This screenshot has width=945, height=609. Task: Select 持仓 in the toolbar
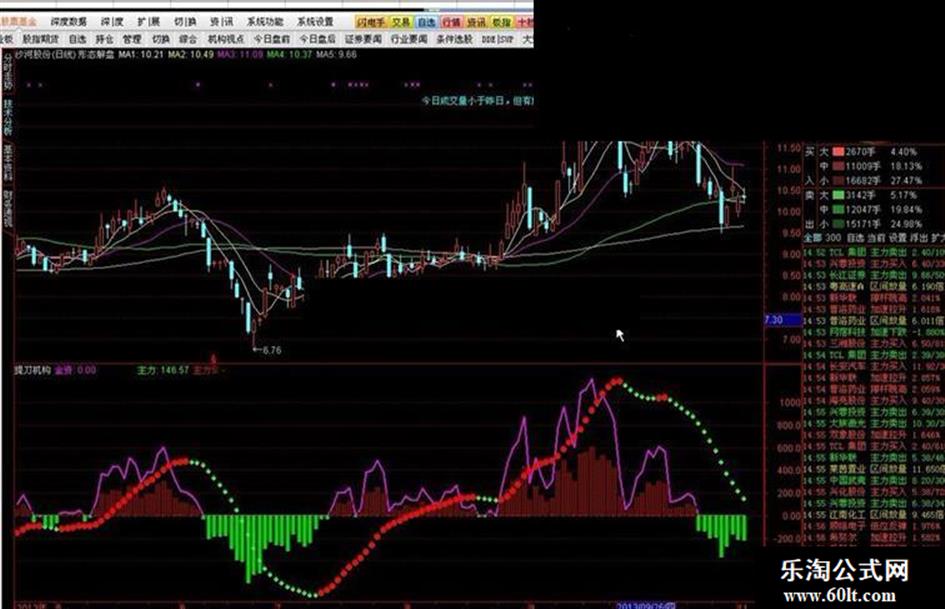[x=105, y=39]
